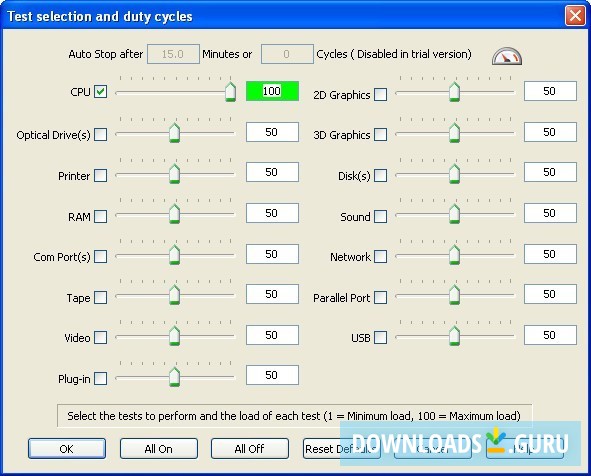Click the CPU duty cycle slider thumb
Image resolution: width=591 pixels, height=476 pixels.
(230, 92)
